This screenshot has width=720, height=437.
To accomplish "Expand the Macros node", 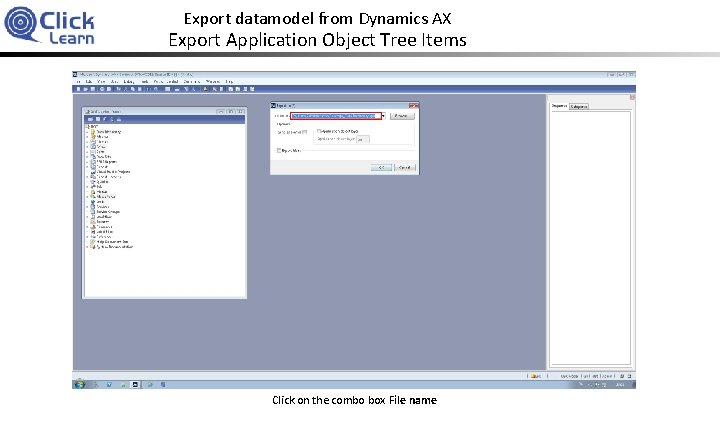I will [87, 137].
